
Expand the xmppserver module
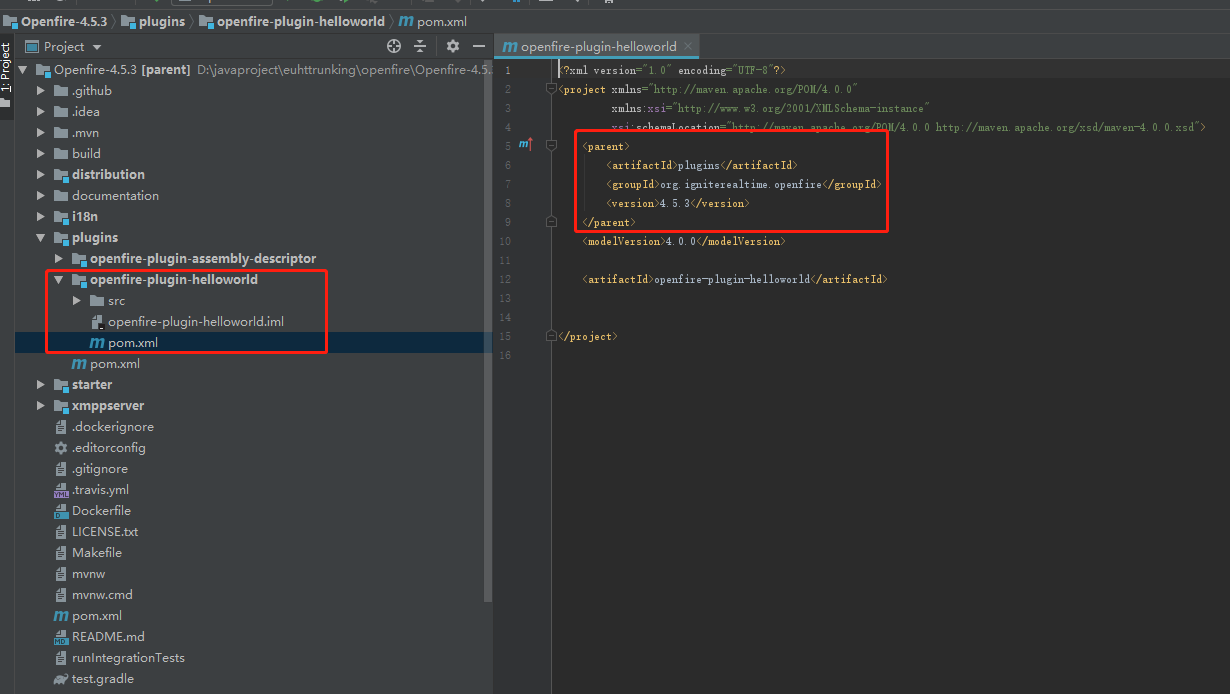tap(41, 406)
